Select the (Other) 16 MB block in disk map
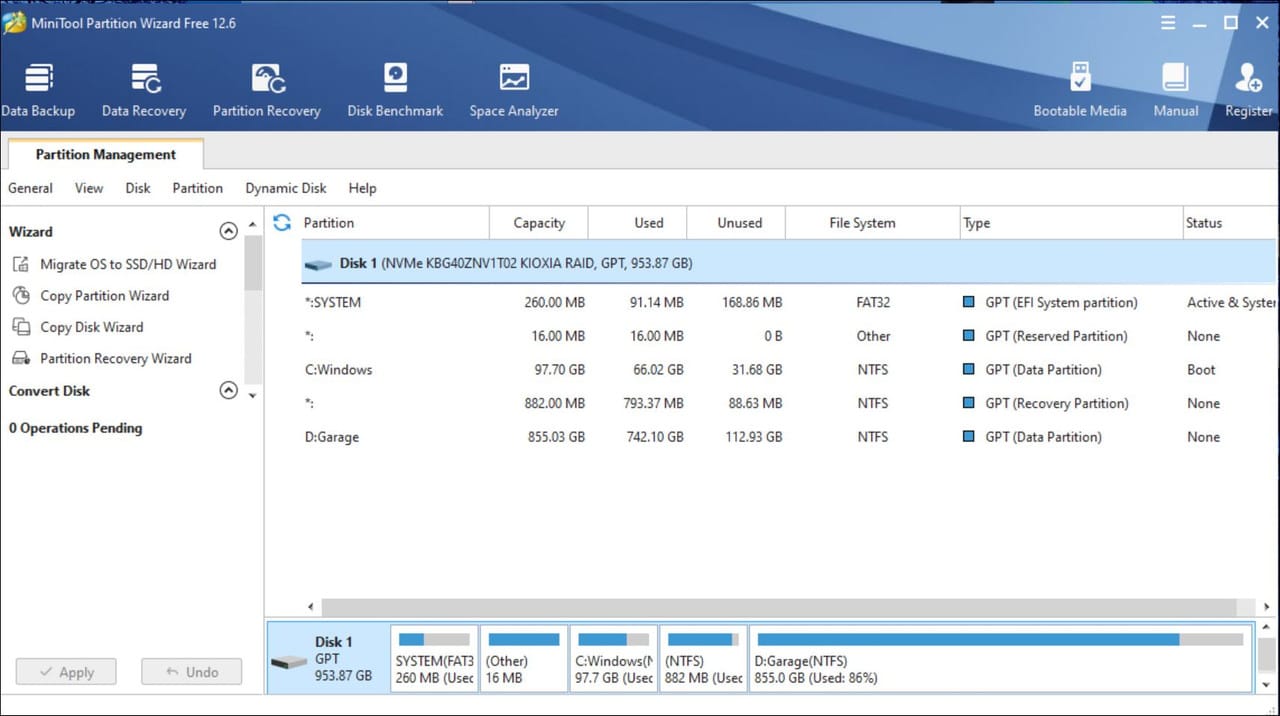Image resolution: width=1280 pixels, height=716 pixels. point(524,659)
